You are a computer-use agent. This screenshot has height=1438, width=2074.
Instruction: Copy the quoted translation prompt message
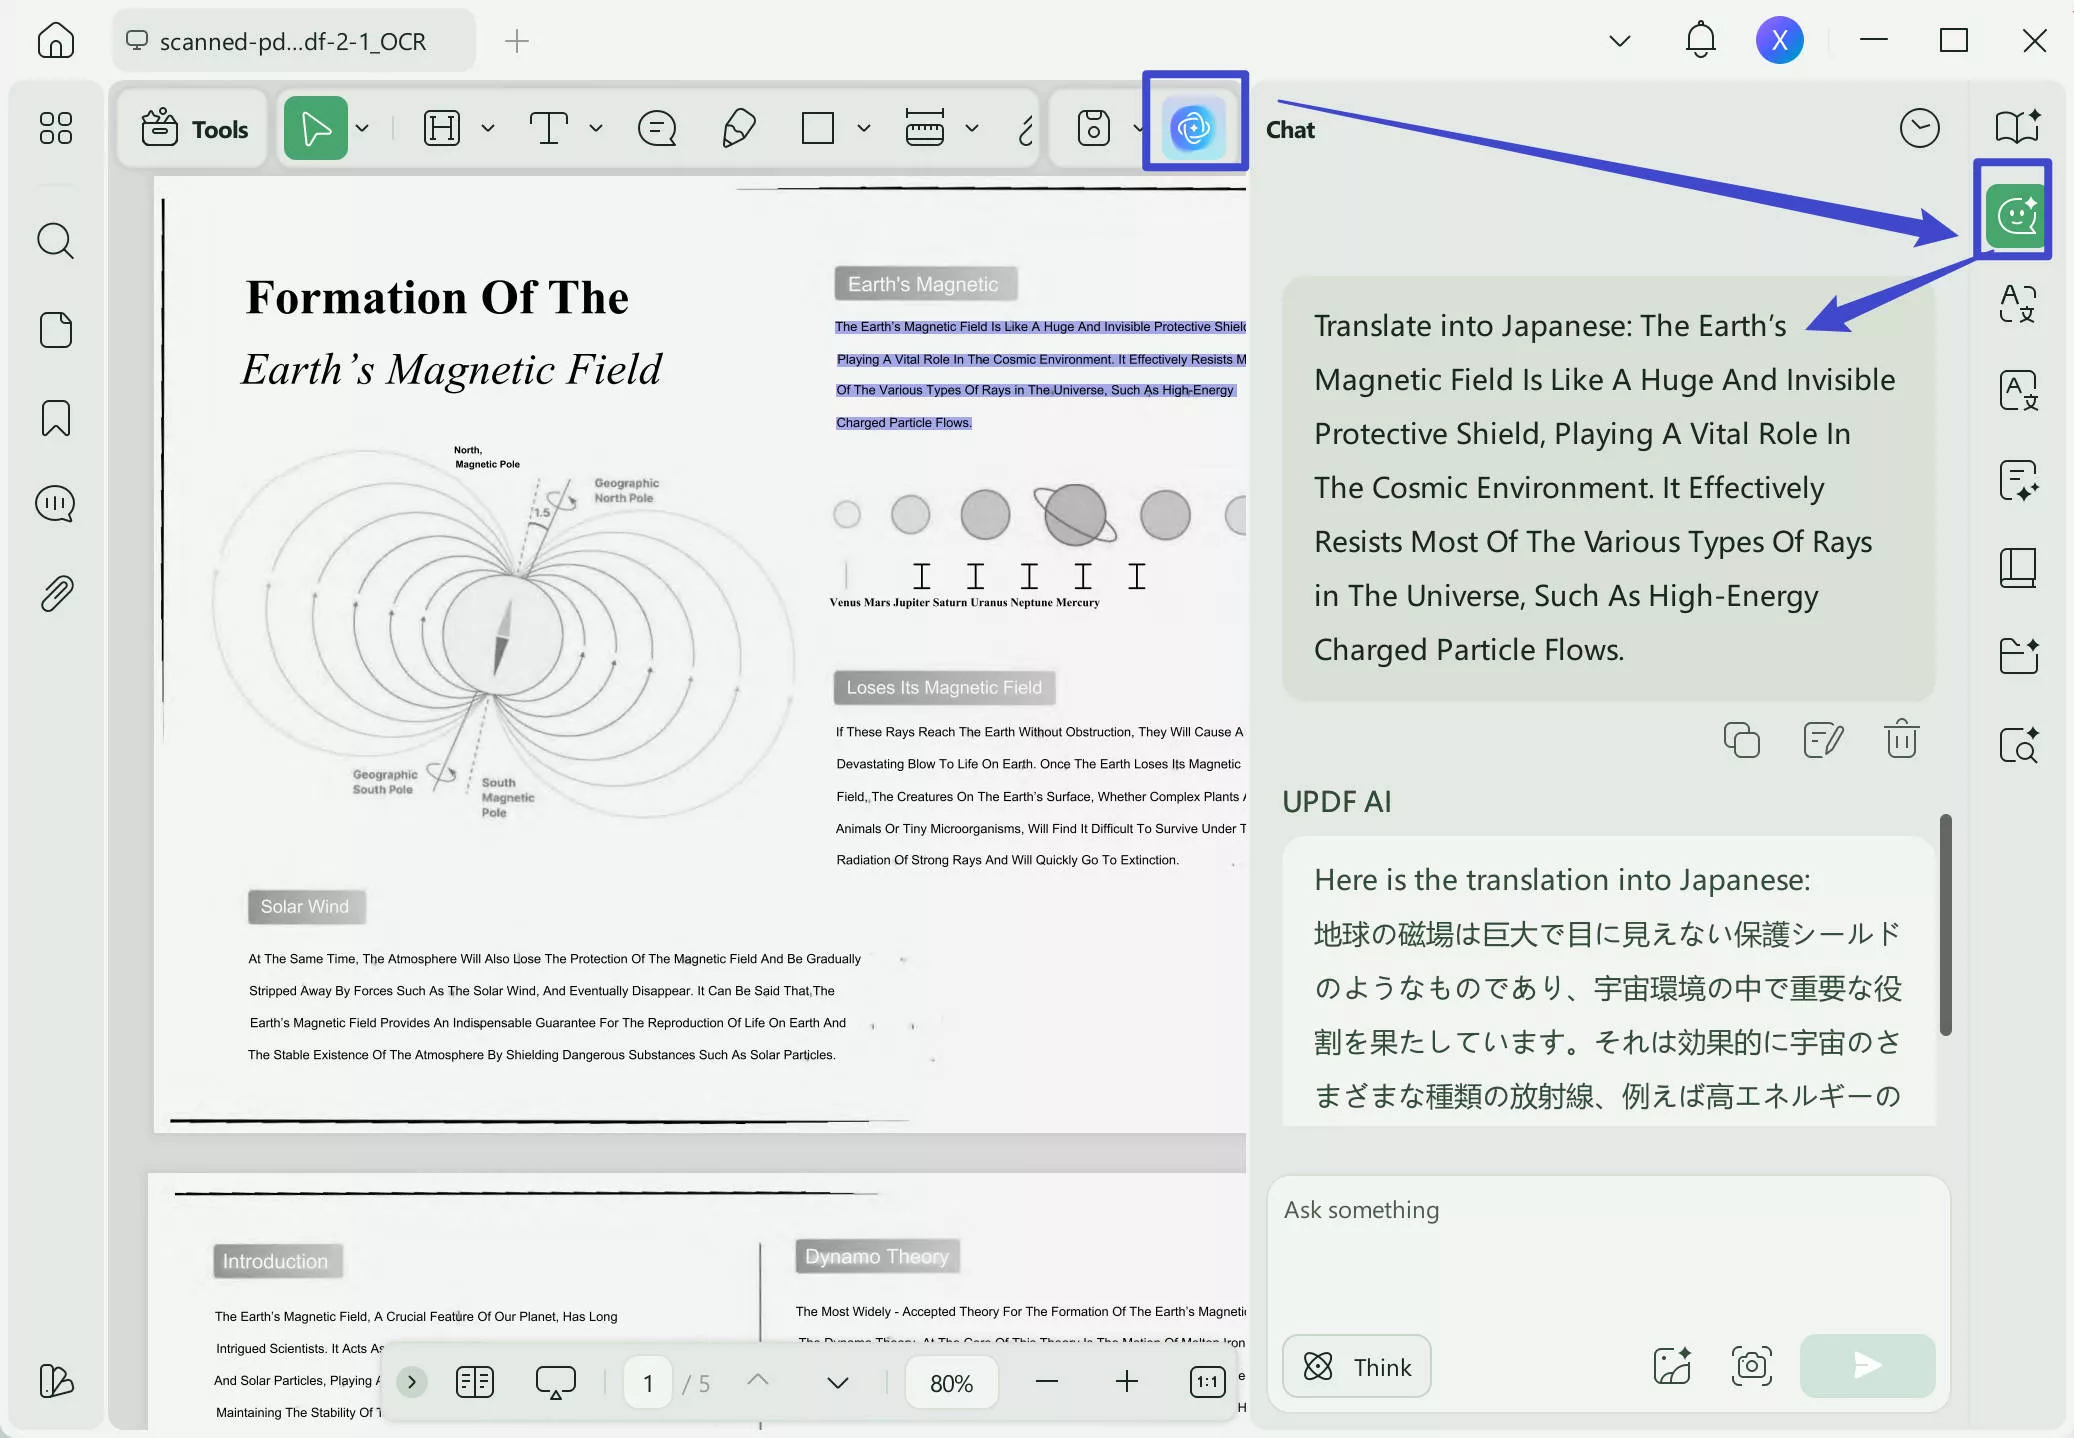(1740, 738)
